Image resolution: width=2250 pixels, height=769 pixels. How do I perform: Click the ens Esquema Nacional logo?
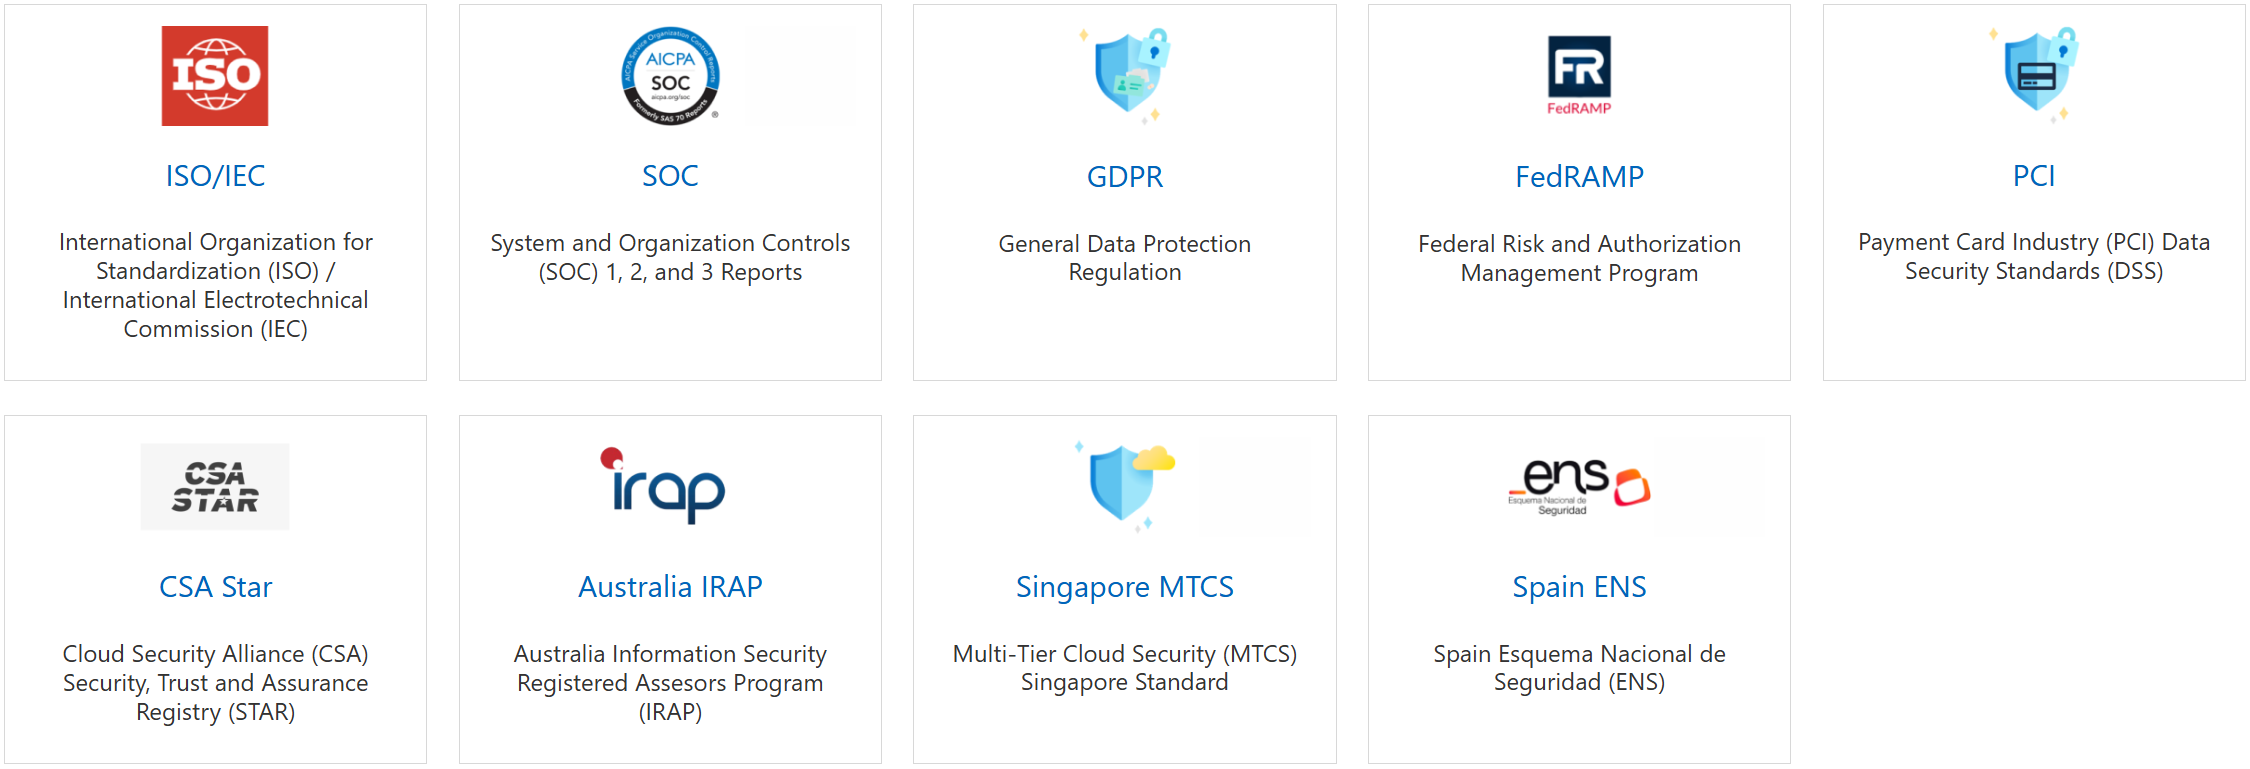coord(1579,486)
